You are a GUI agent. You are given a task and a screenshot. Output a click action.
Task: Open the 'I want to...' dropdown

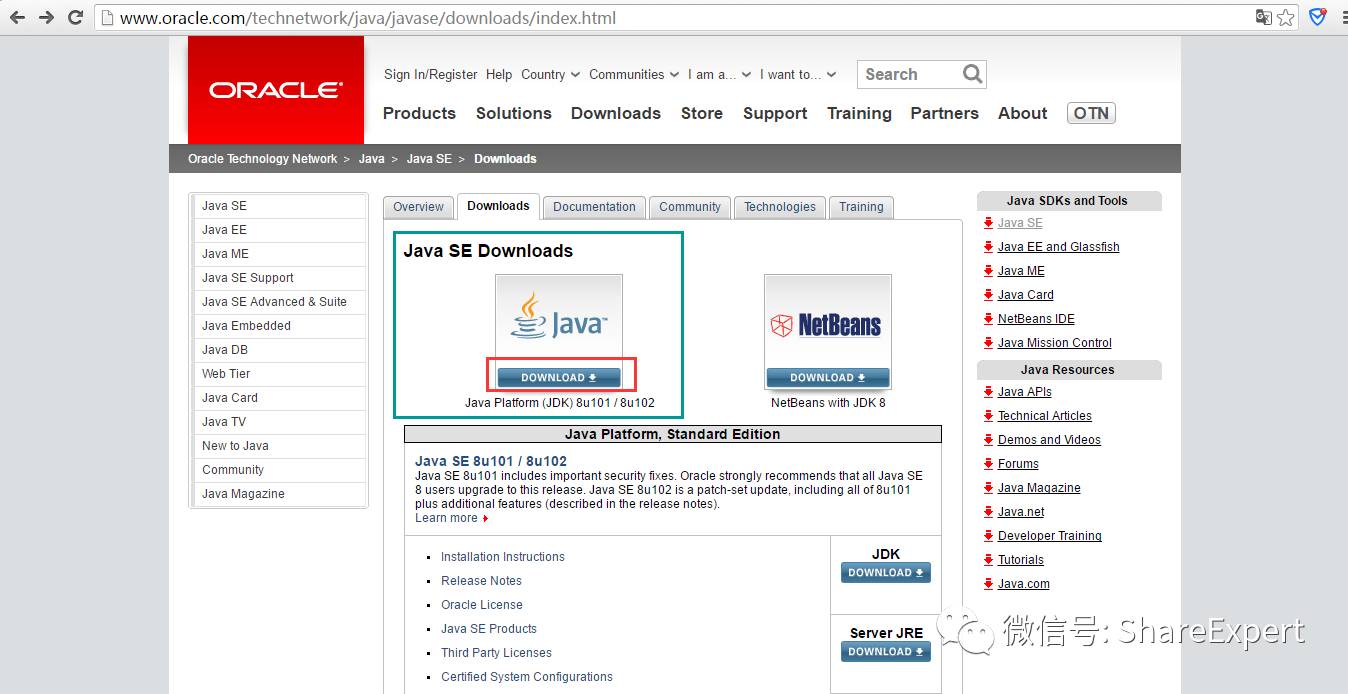tap(797, 74)
